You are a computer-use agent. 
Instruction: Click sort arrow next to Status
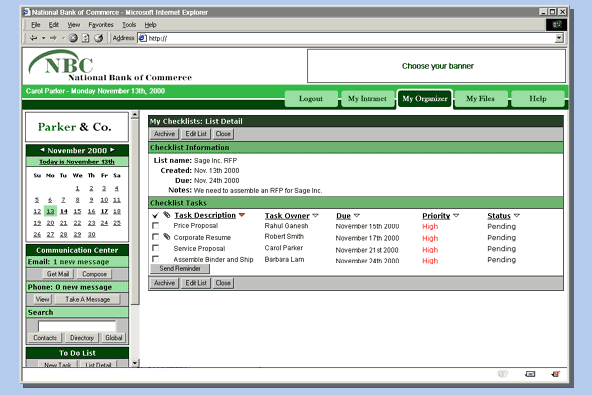(x=517, y=215)
